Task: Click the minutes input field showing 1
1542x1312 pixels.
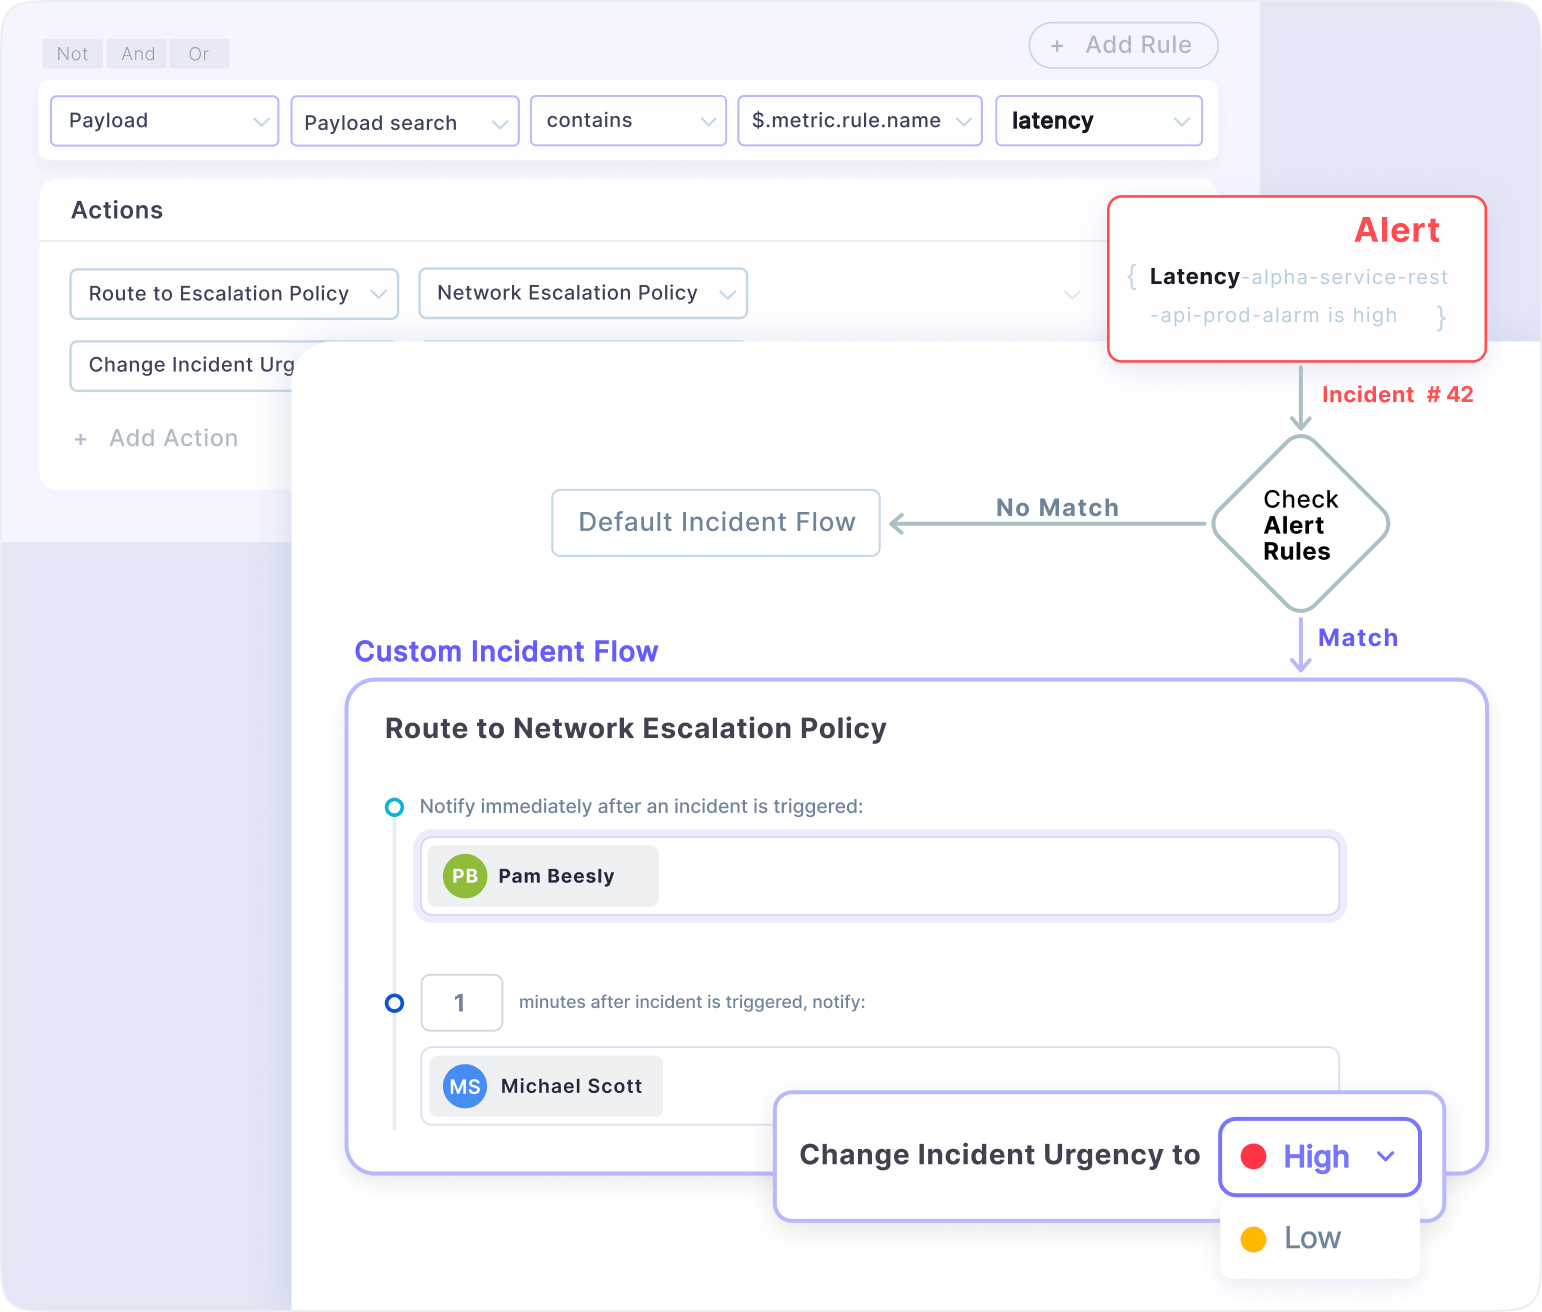Action: (461, 1003)
